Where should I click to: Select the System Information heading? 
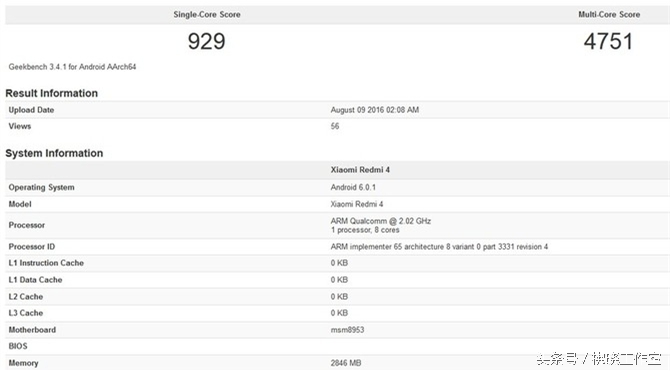tap(54, 153)
